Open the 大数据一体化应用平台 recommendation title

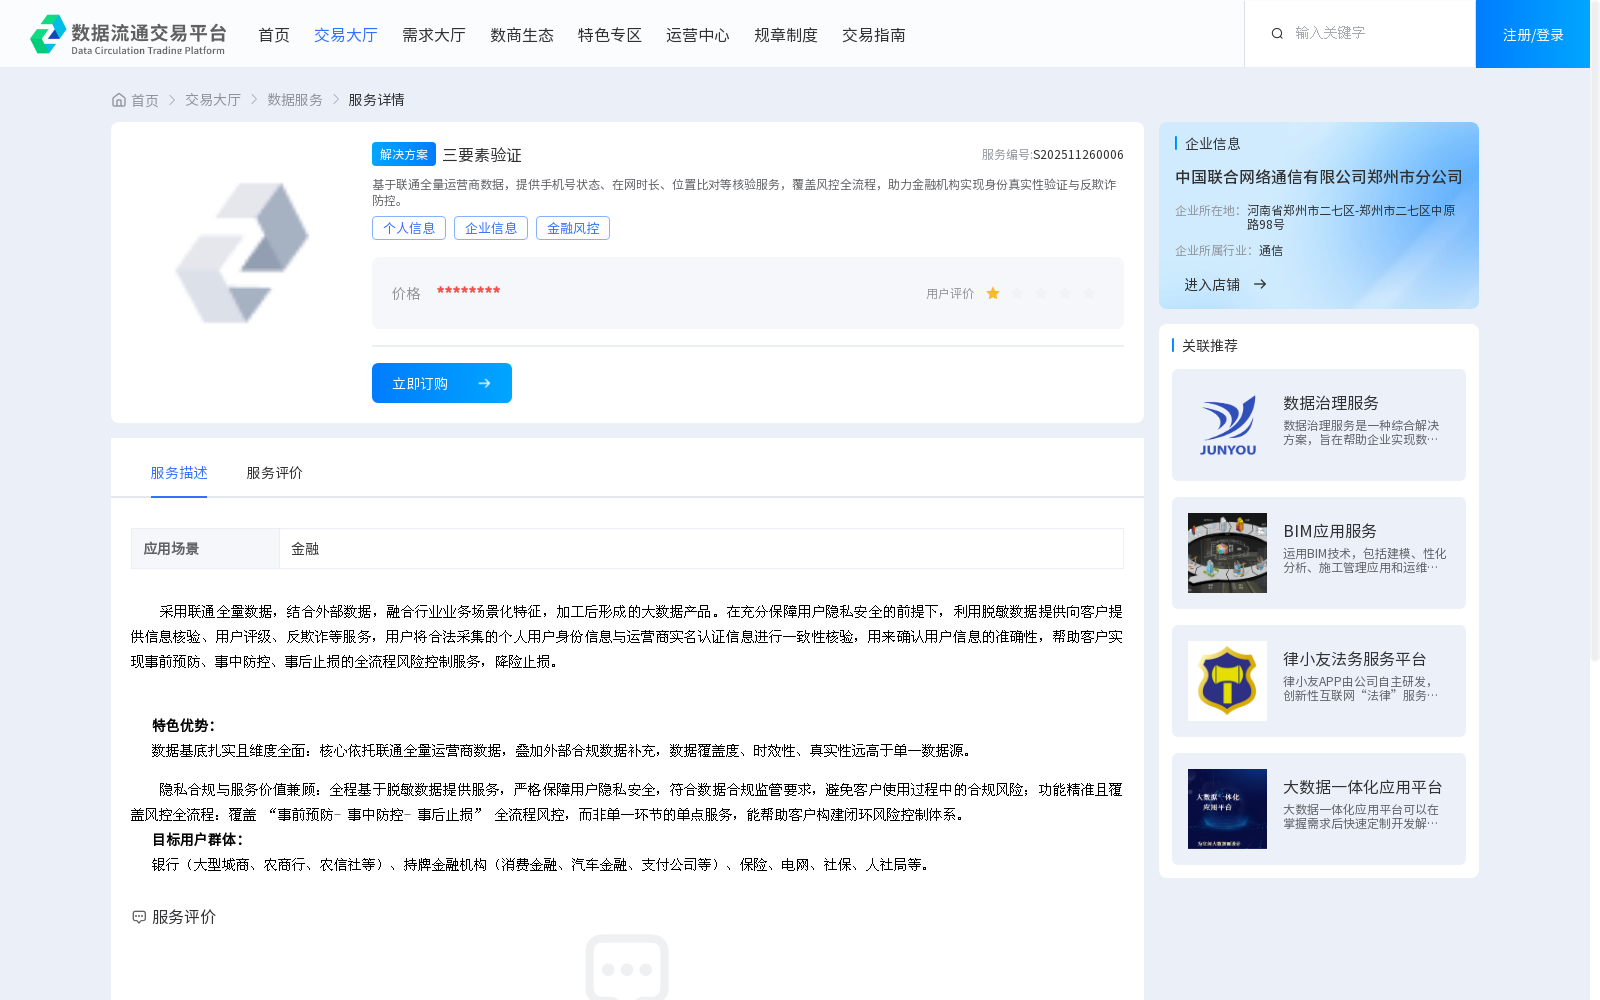tap(1363, 787)
